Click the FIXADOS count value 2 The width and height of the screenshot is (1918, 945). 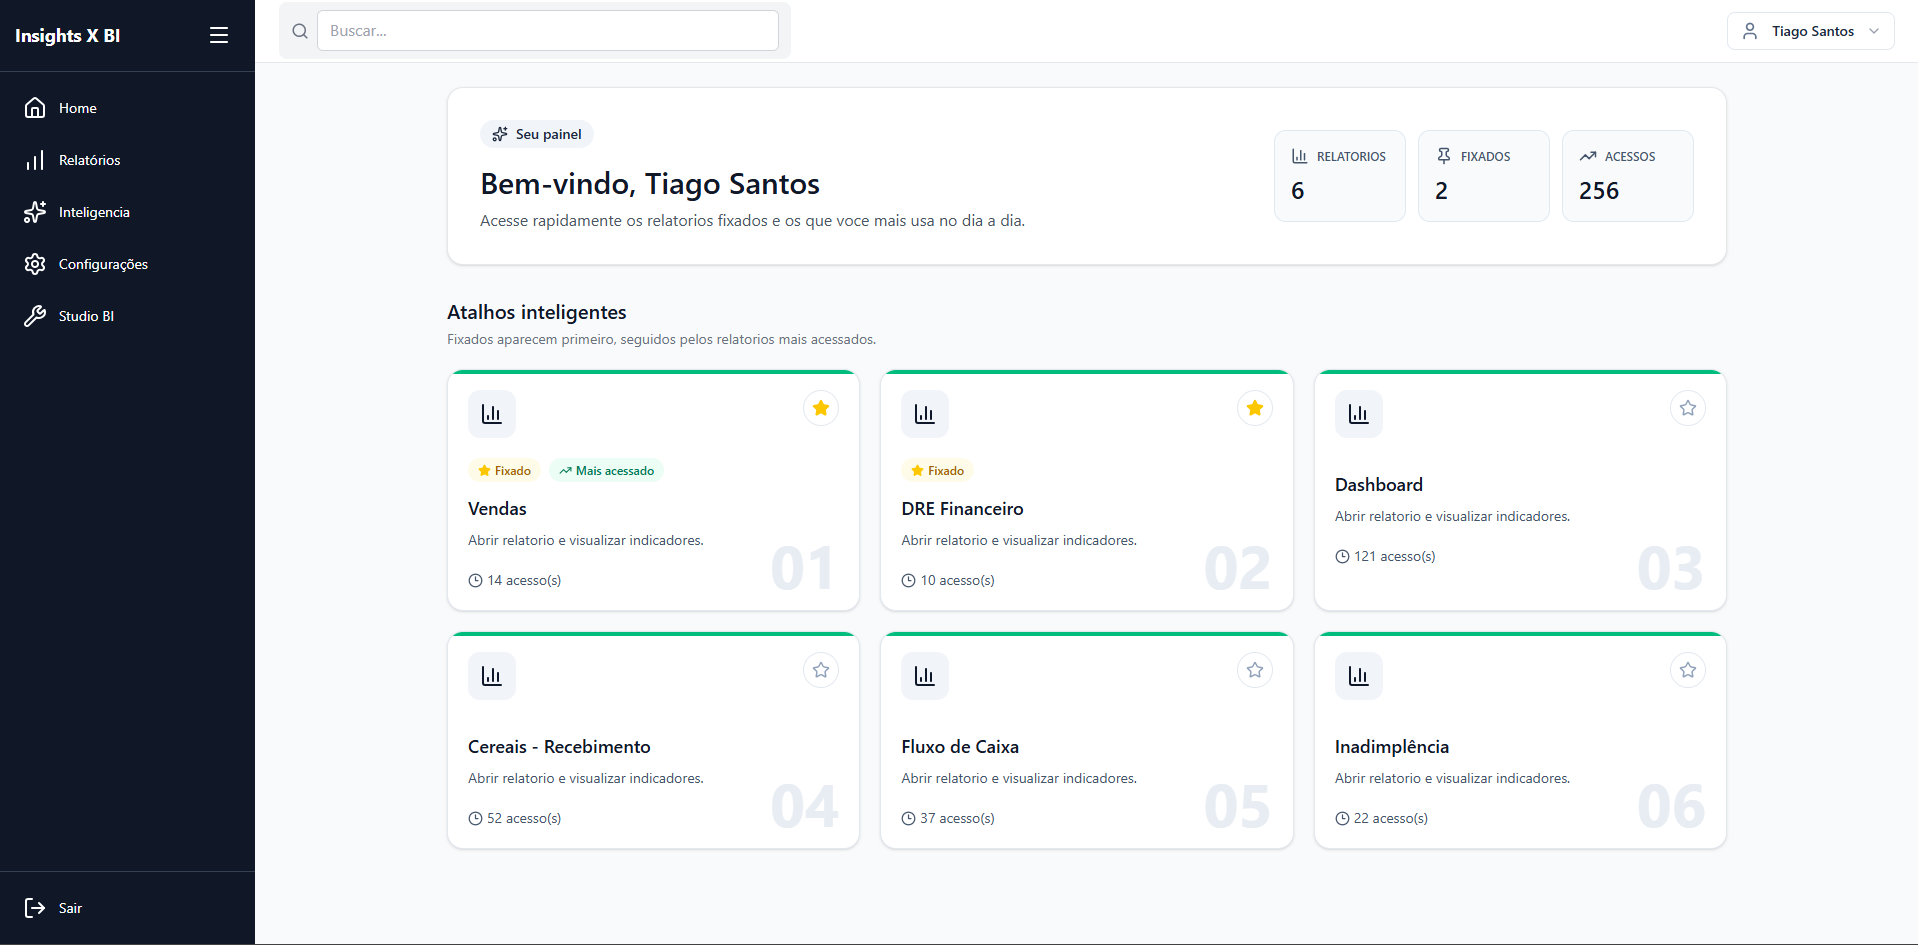pyautogui.click(x=1441, y=191)
